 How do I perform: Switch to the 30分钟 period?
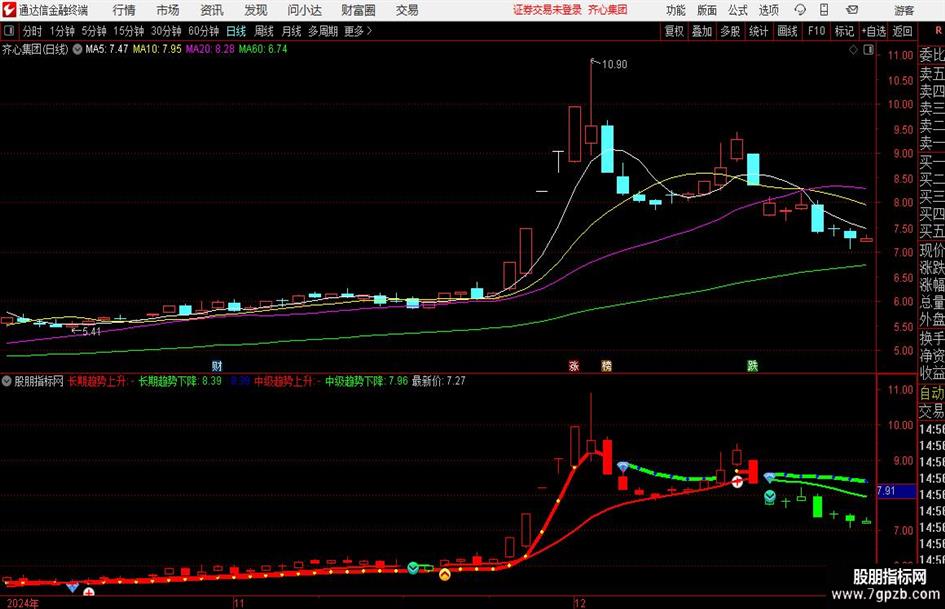click(x=166, y=31)
